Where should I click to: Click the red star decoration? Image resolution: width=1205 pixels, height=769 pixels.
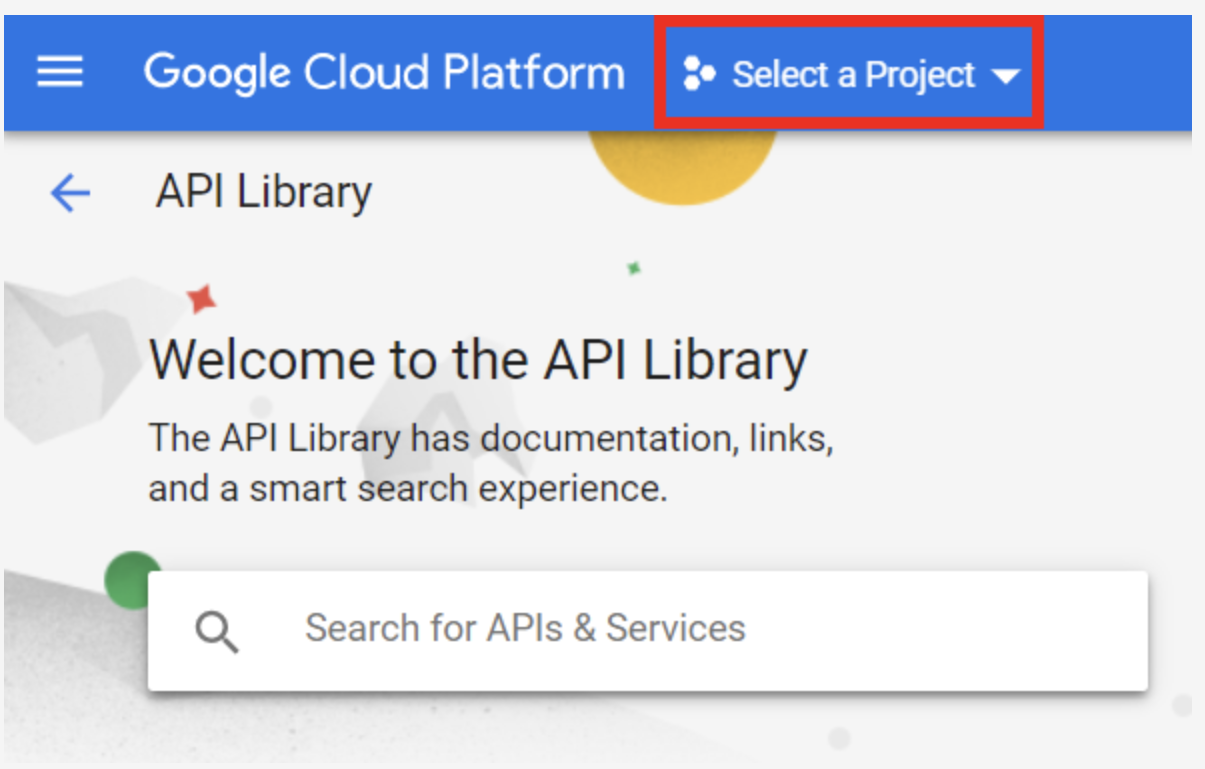[x=202, y=298]
